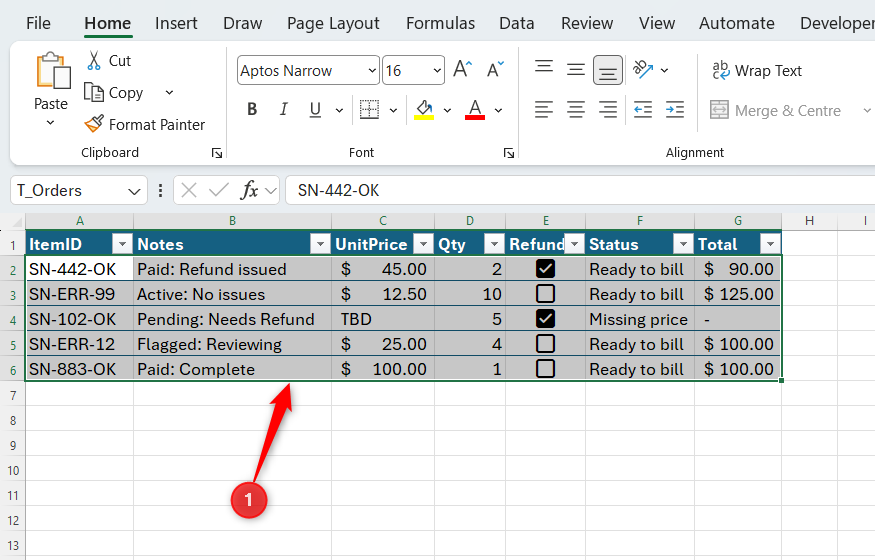Click the select-all corner triangle
The image size is (875, 560).
coord(16,221)
